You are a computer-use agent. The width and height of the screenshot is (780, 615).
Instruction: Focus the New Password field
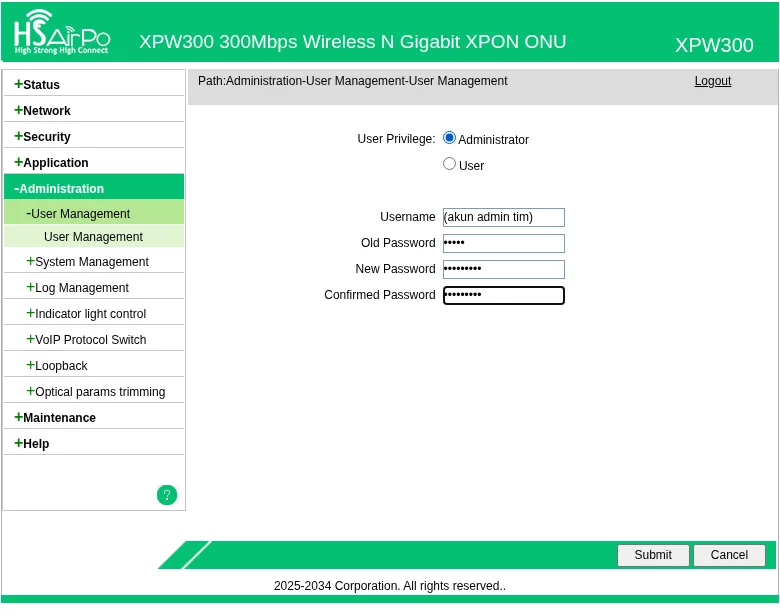pyautogui.click(x=503, y=269)
